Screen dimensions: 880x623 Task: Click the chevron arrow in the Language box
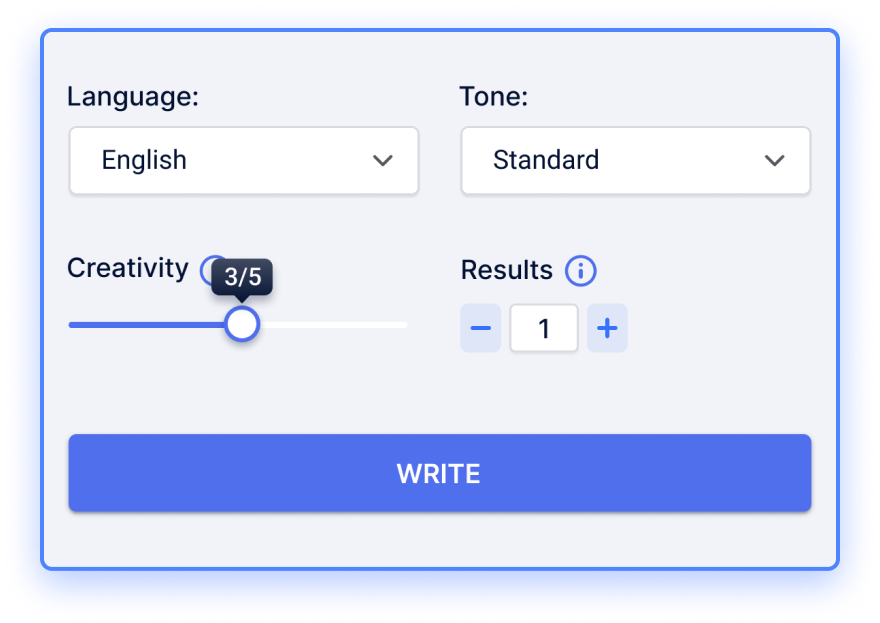[x=383, y=161]
